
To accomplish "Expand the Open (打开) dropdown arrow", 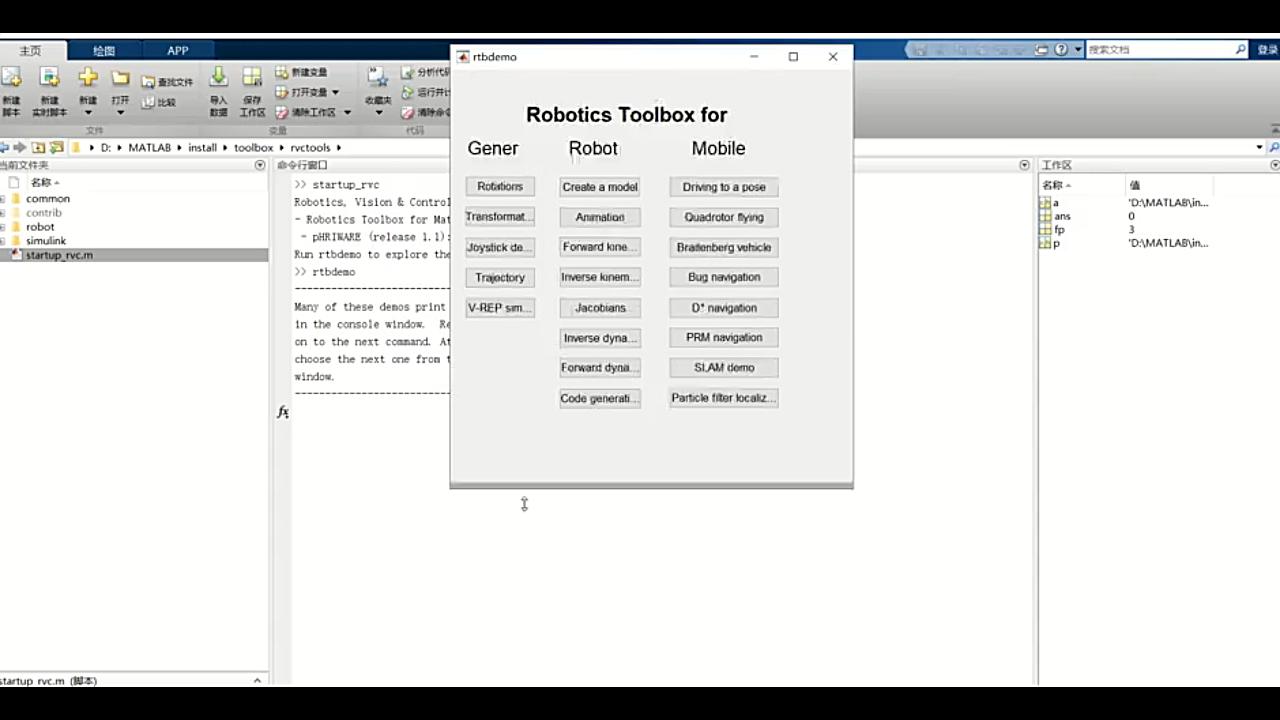I will tap(120, 112).
